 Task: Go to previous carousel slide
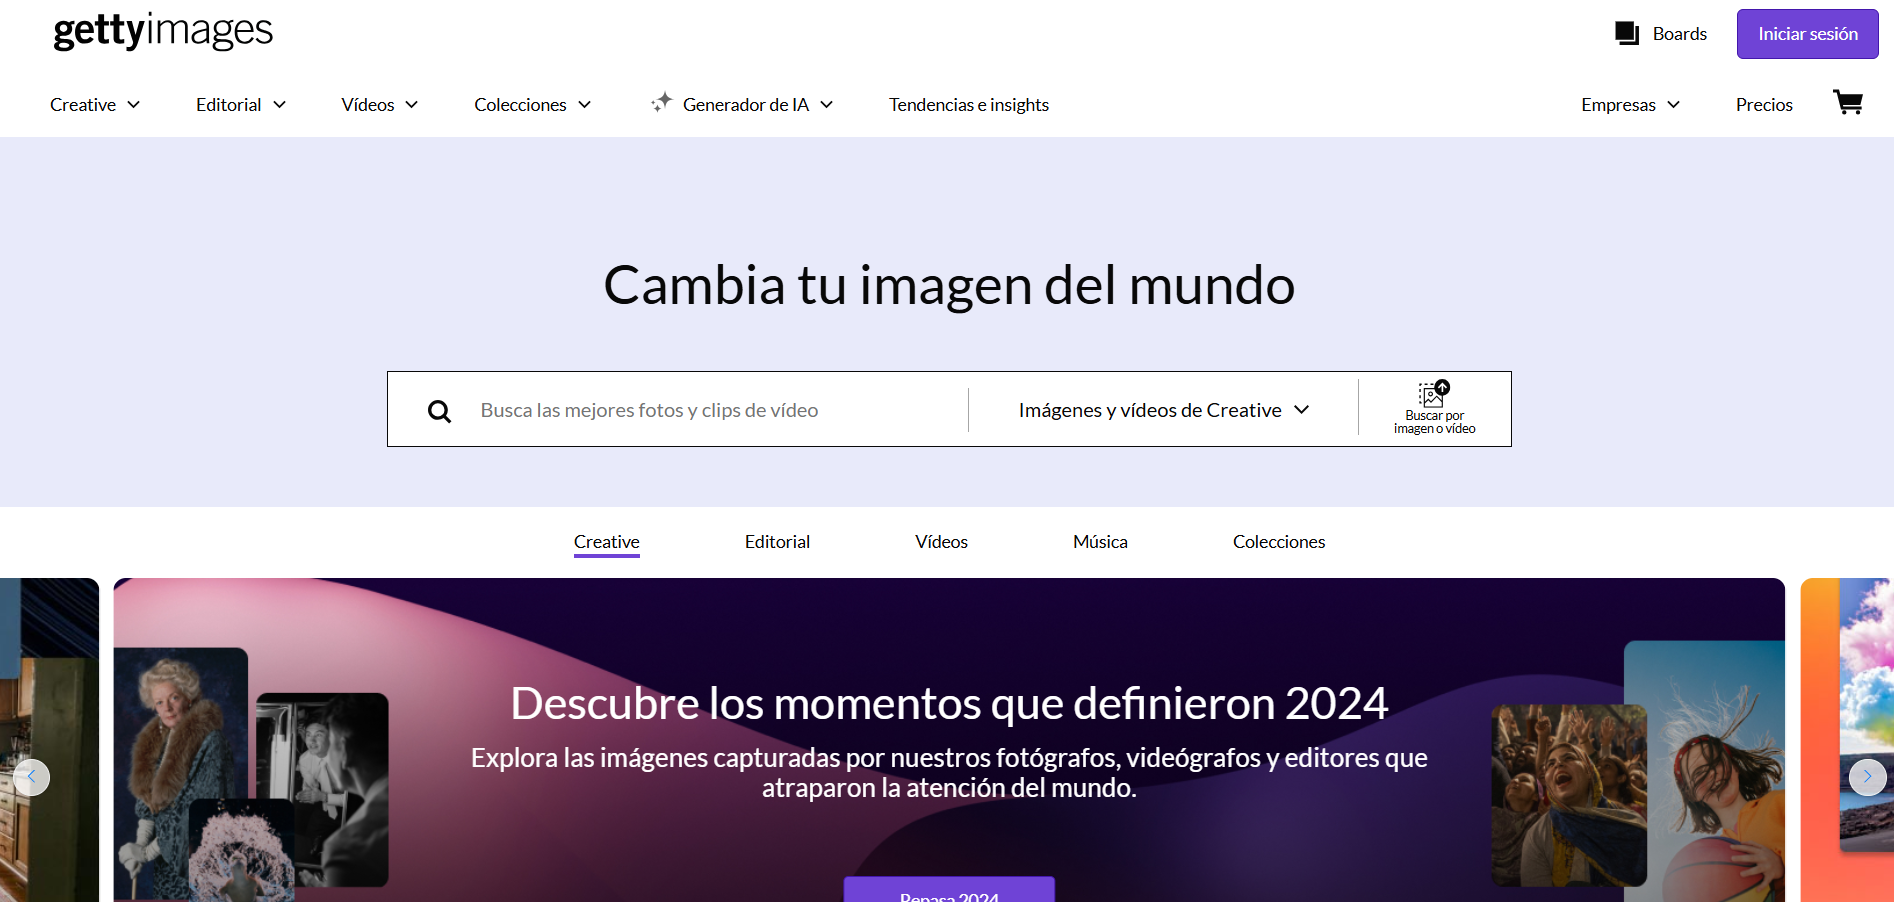(x=32, y=777)
